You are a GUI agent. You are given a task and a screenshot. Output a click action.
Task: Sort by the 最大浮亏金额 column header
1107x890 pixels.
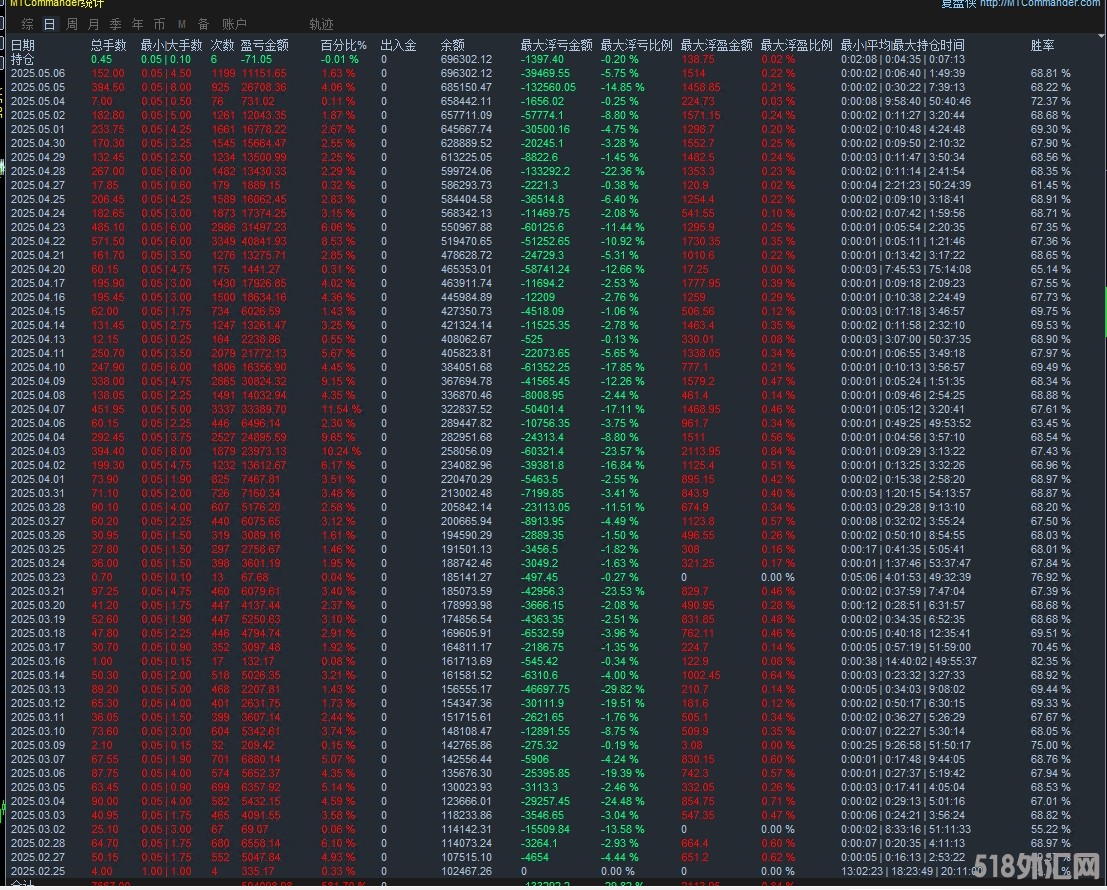pos(556,45)
